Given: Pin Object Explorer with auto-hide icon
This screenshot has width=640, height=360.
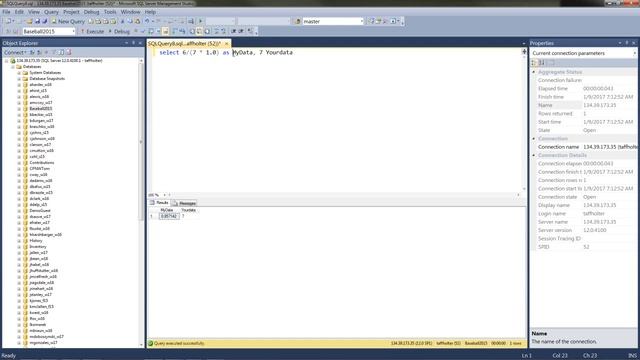Looking at the screenshot, I should click(133, 43).
